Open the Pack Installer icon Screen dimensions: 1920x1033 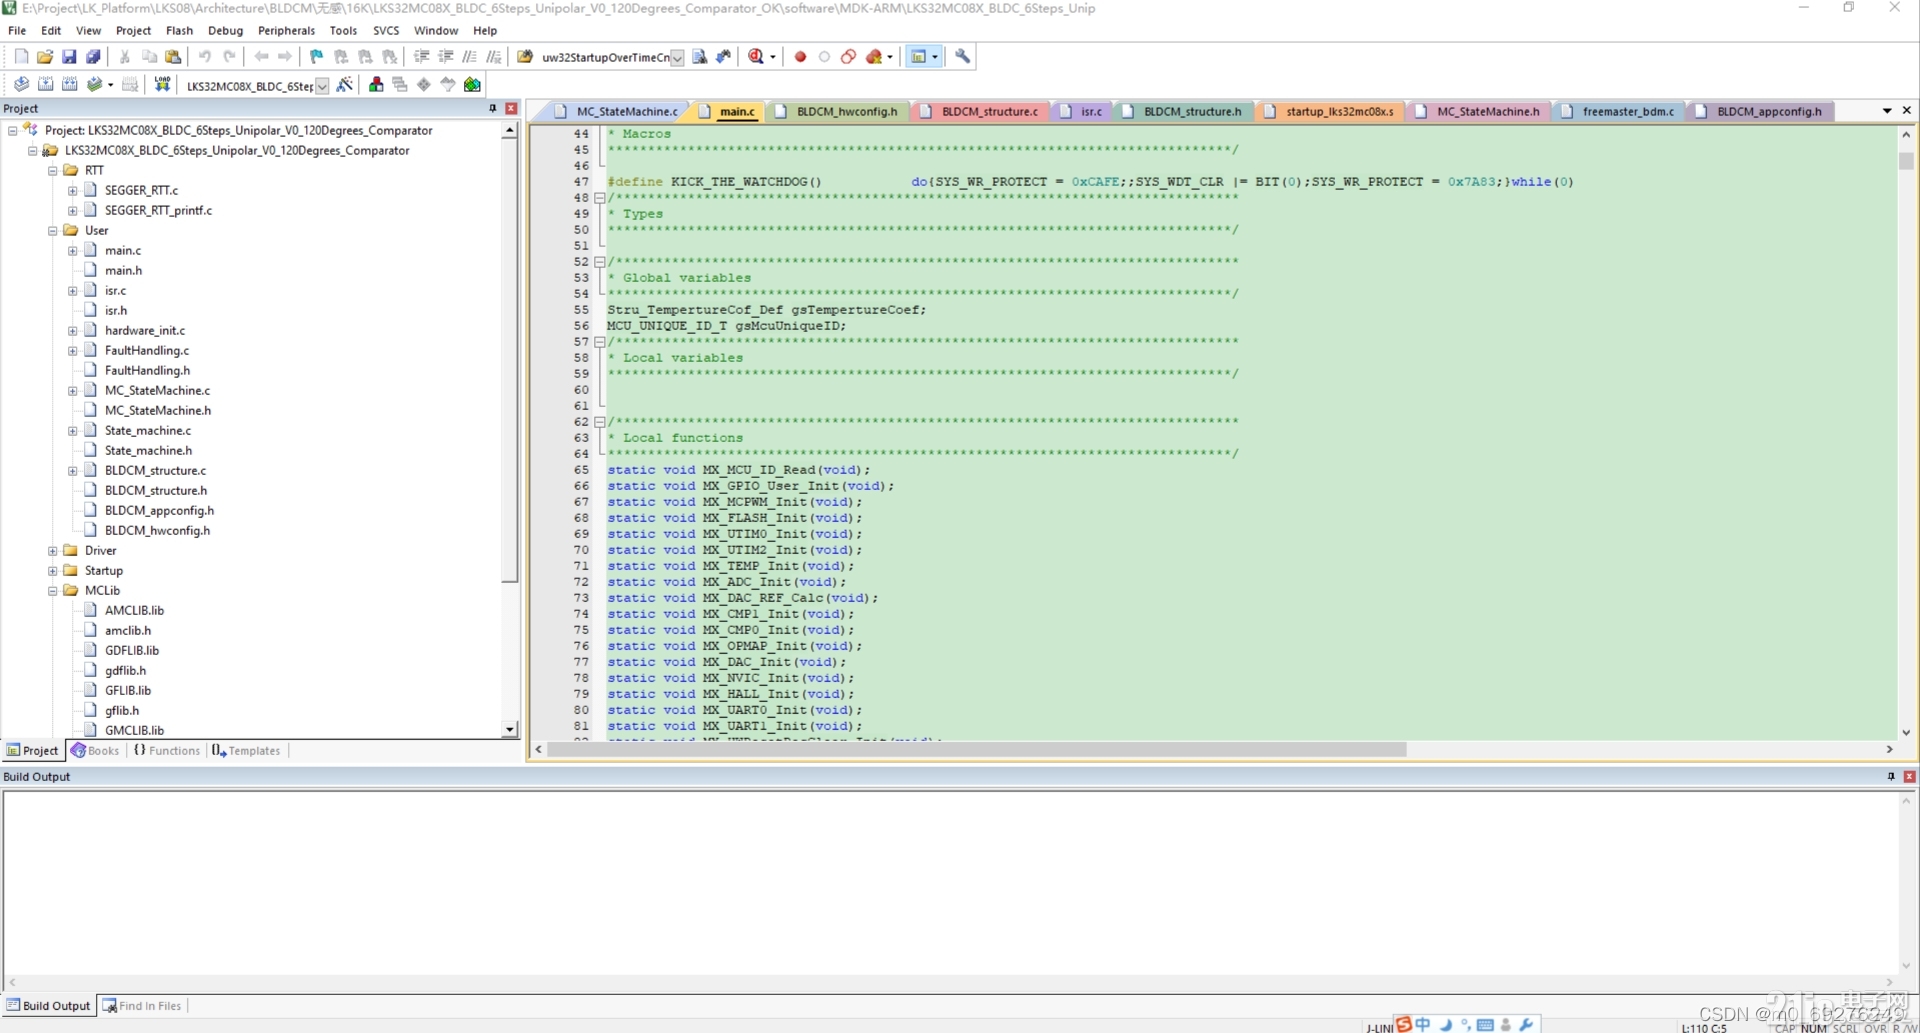click(x=472, y=85)
